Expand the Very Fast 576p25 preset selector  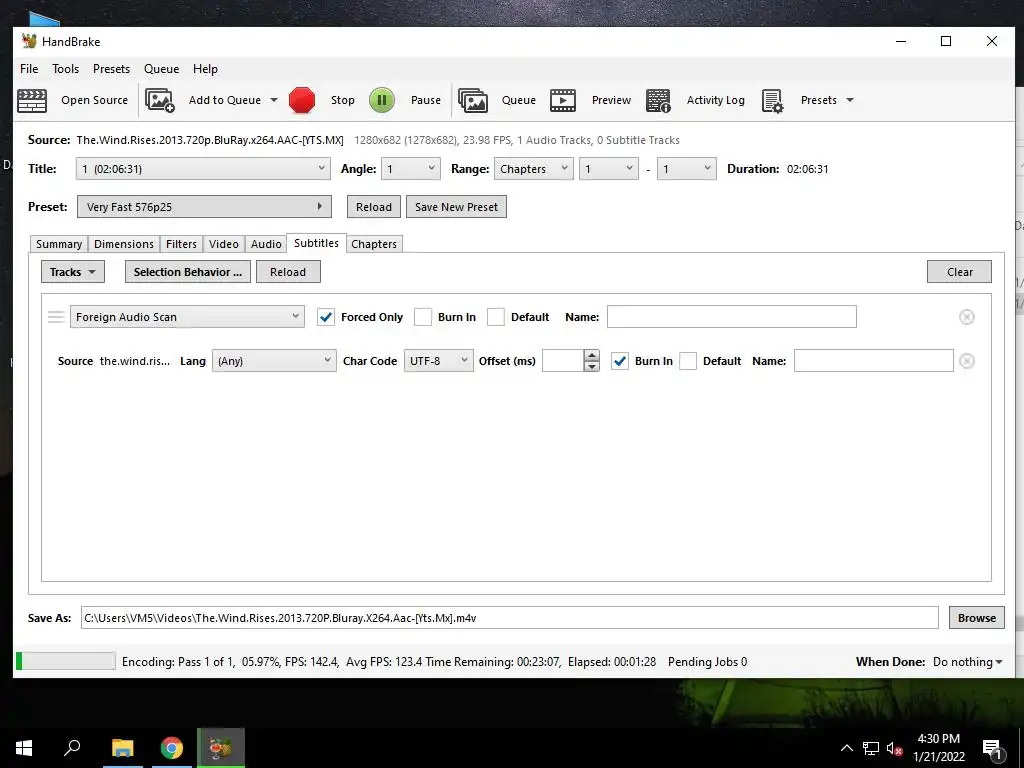pos(204,207)
